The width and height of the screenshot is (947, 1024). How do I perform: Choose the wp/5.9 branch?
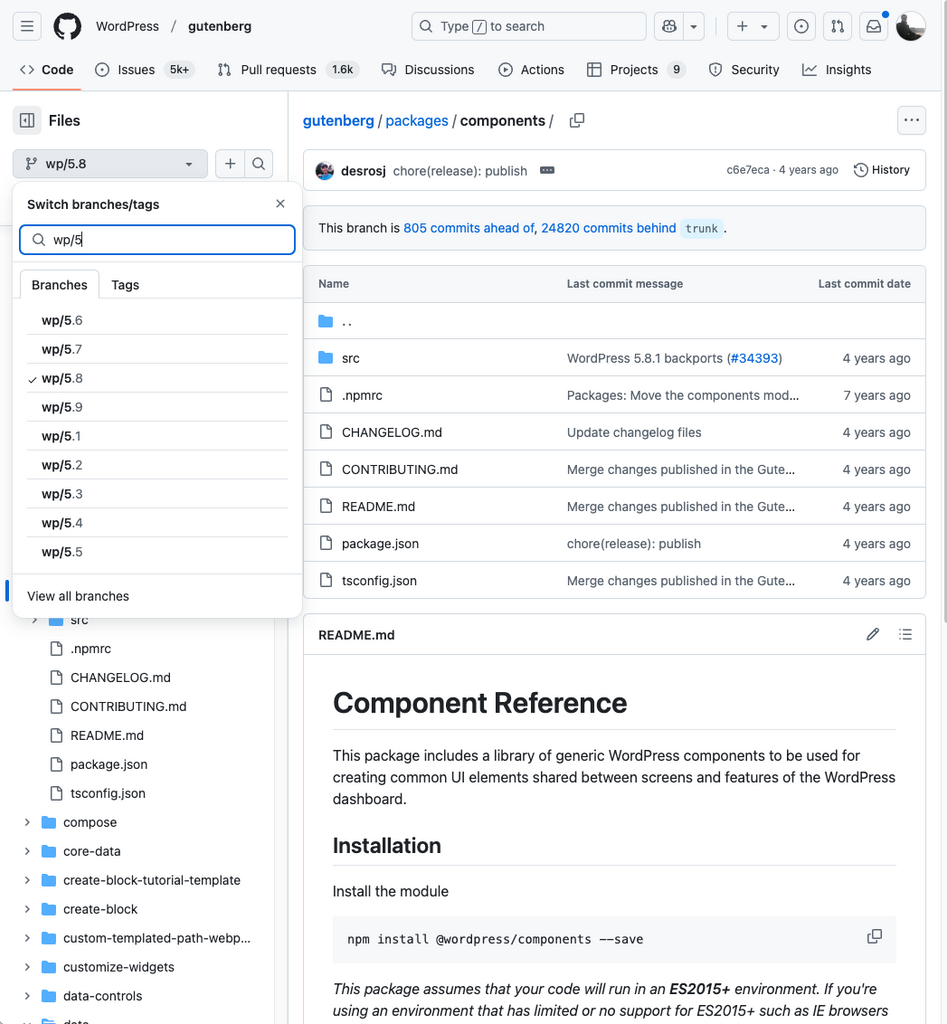coord(62,408)
